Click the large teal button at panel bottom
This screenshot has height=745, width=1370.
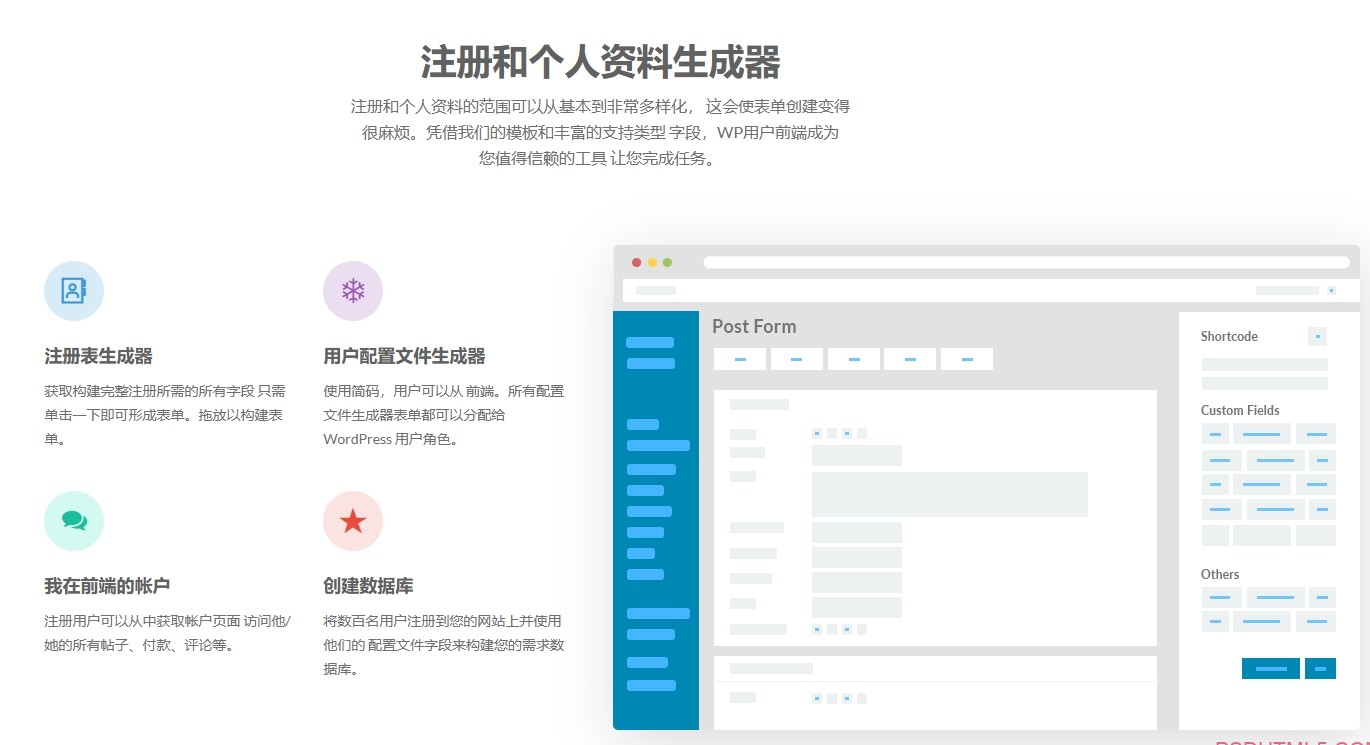[1270, 668]
